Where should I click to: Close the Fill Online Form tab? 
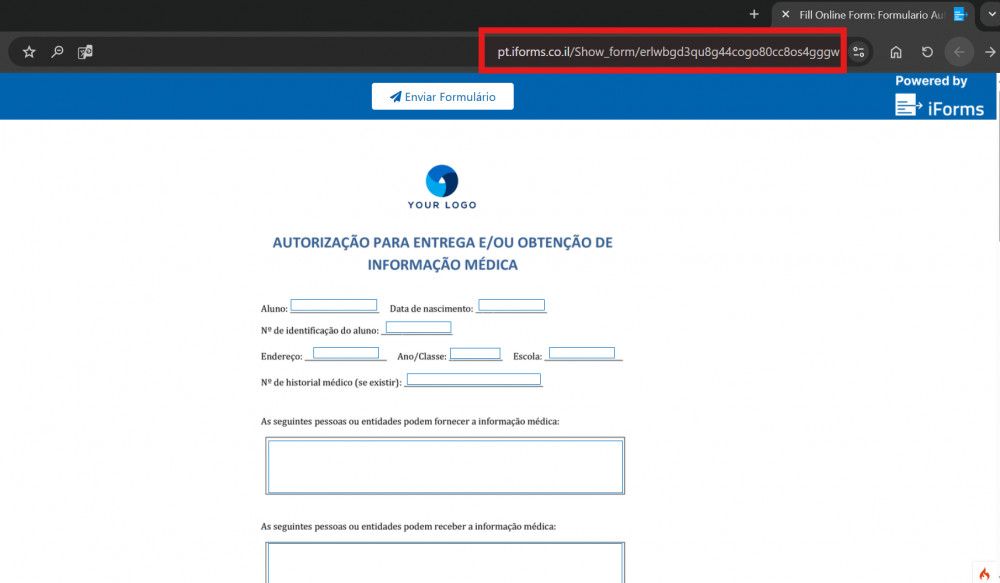click(786, 14)
